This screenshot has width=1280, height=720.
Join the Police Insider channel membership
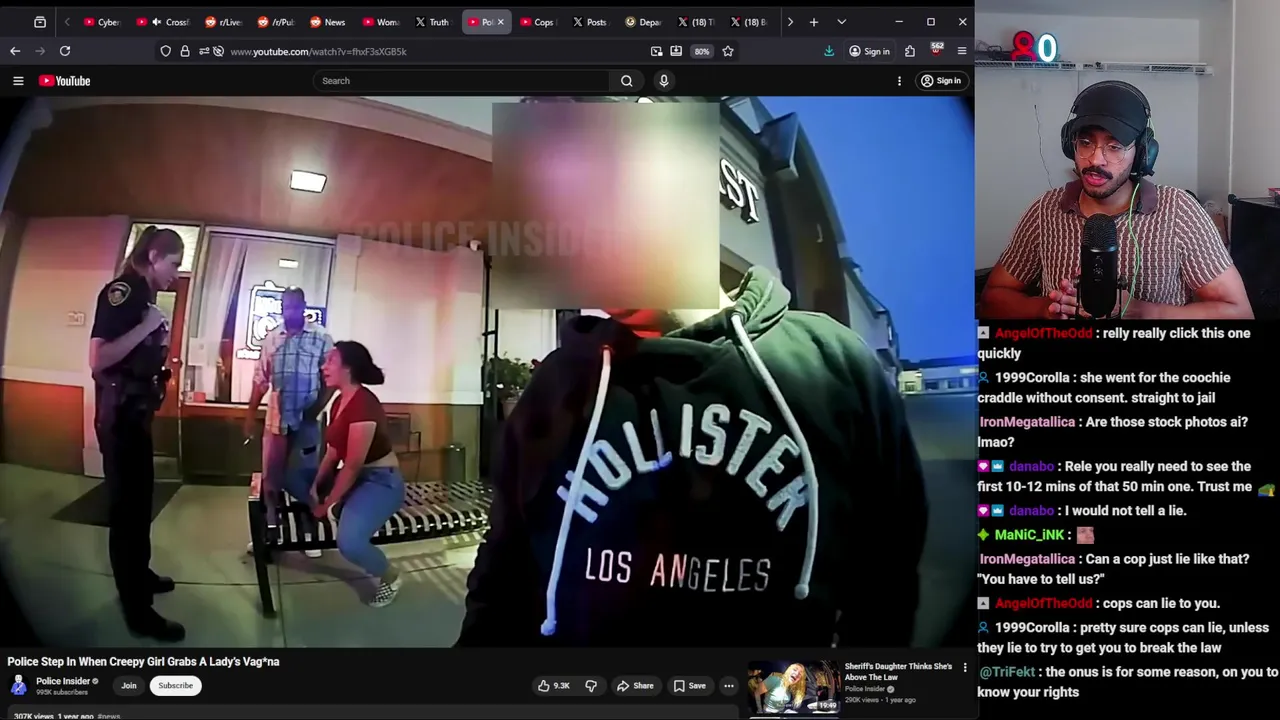[x=129, y=685]
